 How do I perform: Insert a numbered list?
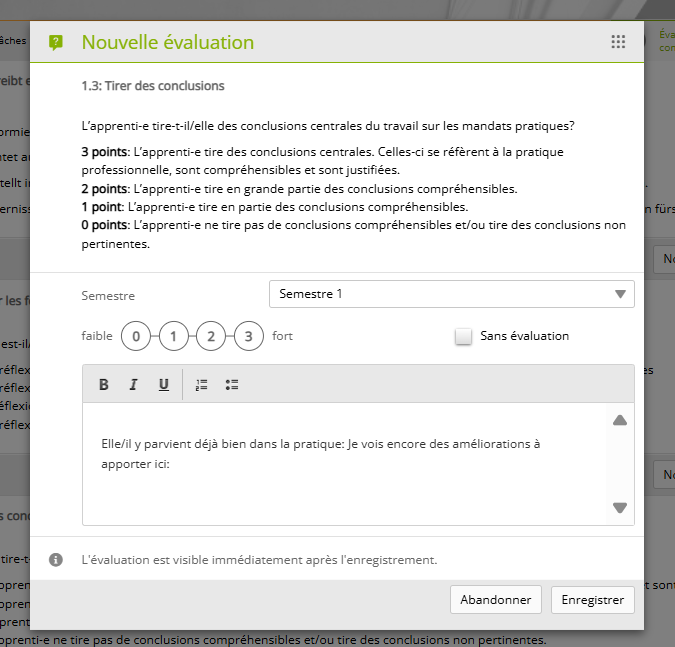pos(201,385)
